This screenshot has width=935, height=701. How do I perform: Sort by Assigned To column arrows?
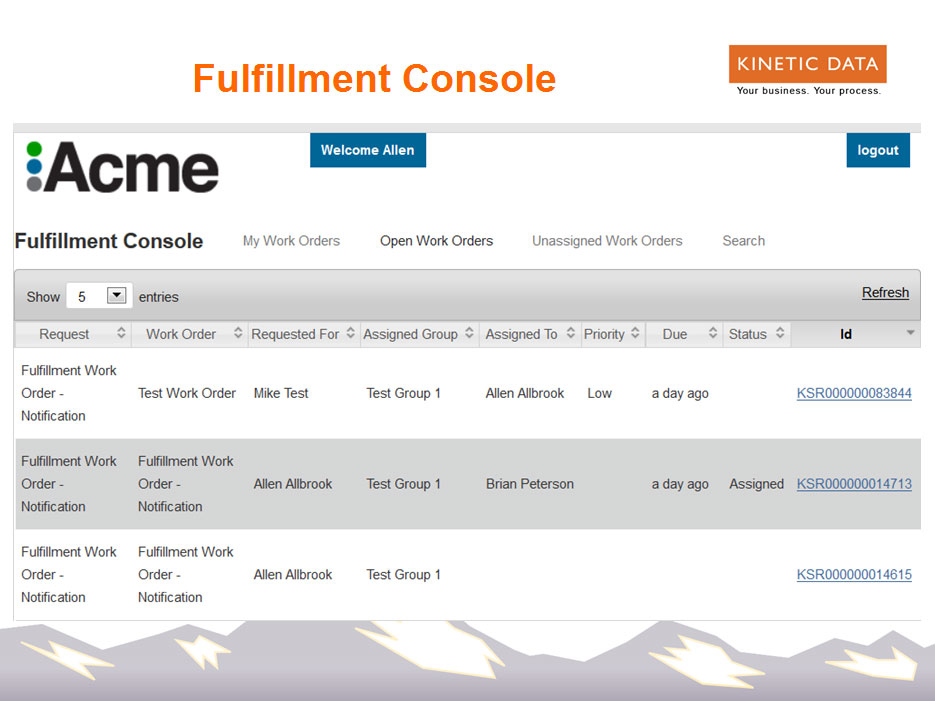pos(571,333)
